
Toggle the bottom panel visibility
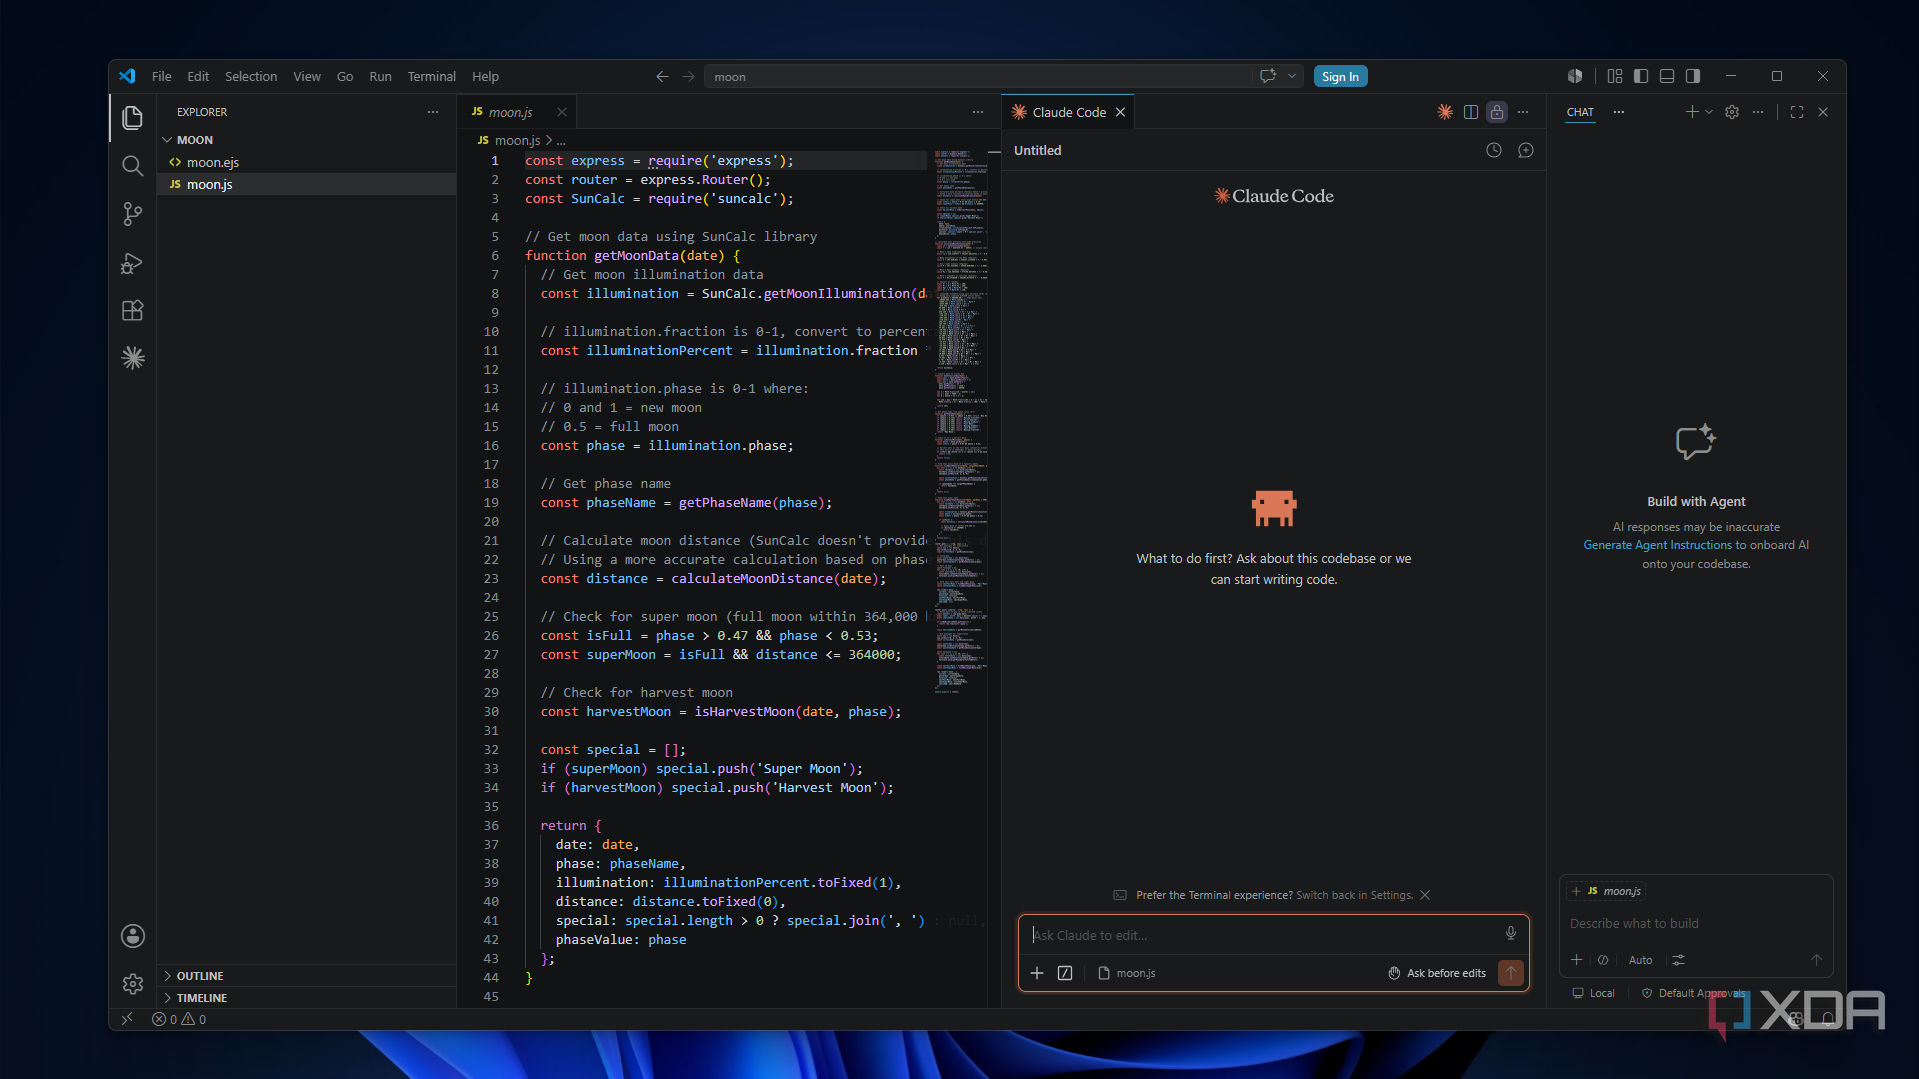click(x=1666, y=76)
